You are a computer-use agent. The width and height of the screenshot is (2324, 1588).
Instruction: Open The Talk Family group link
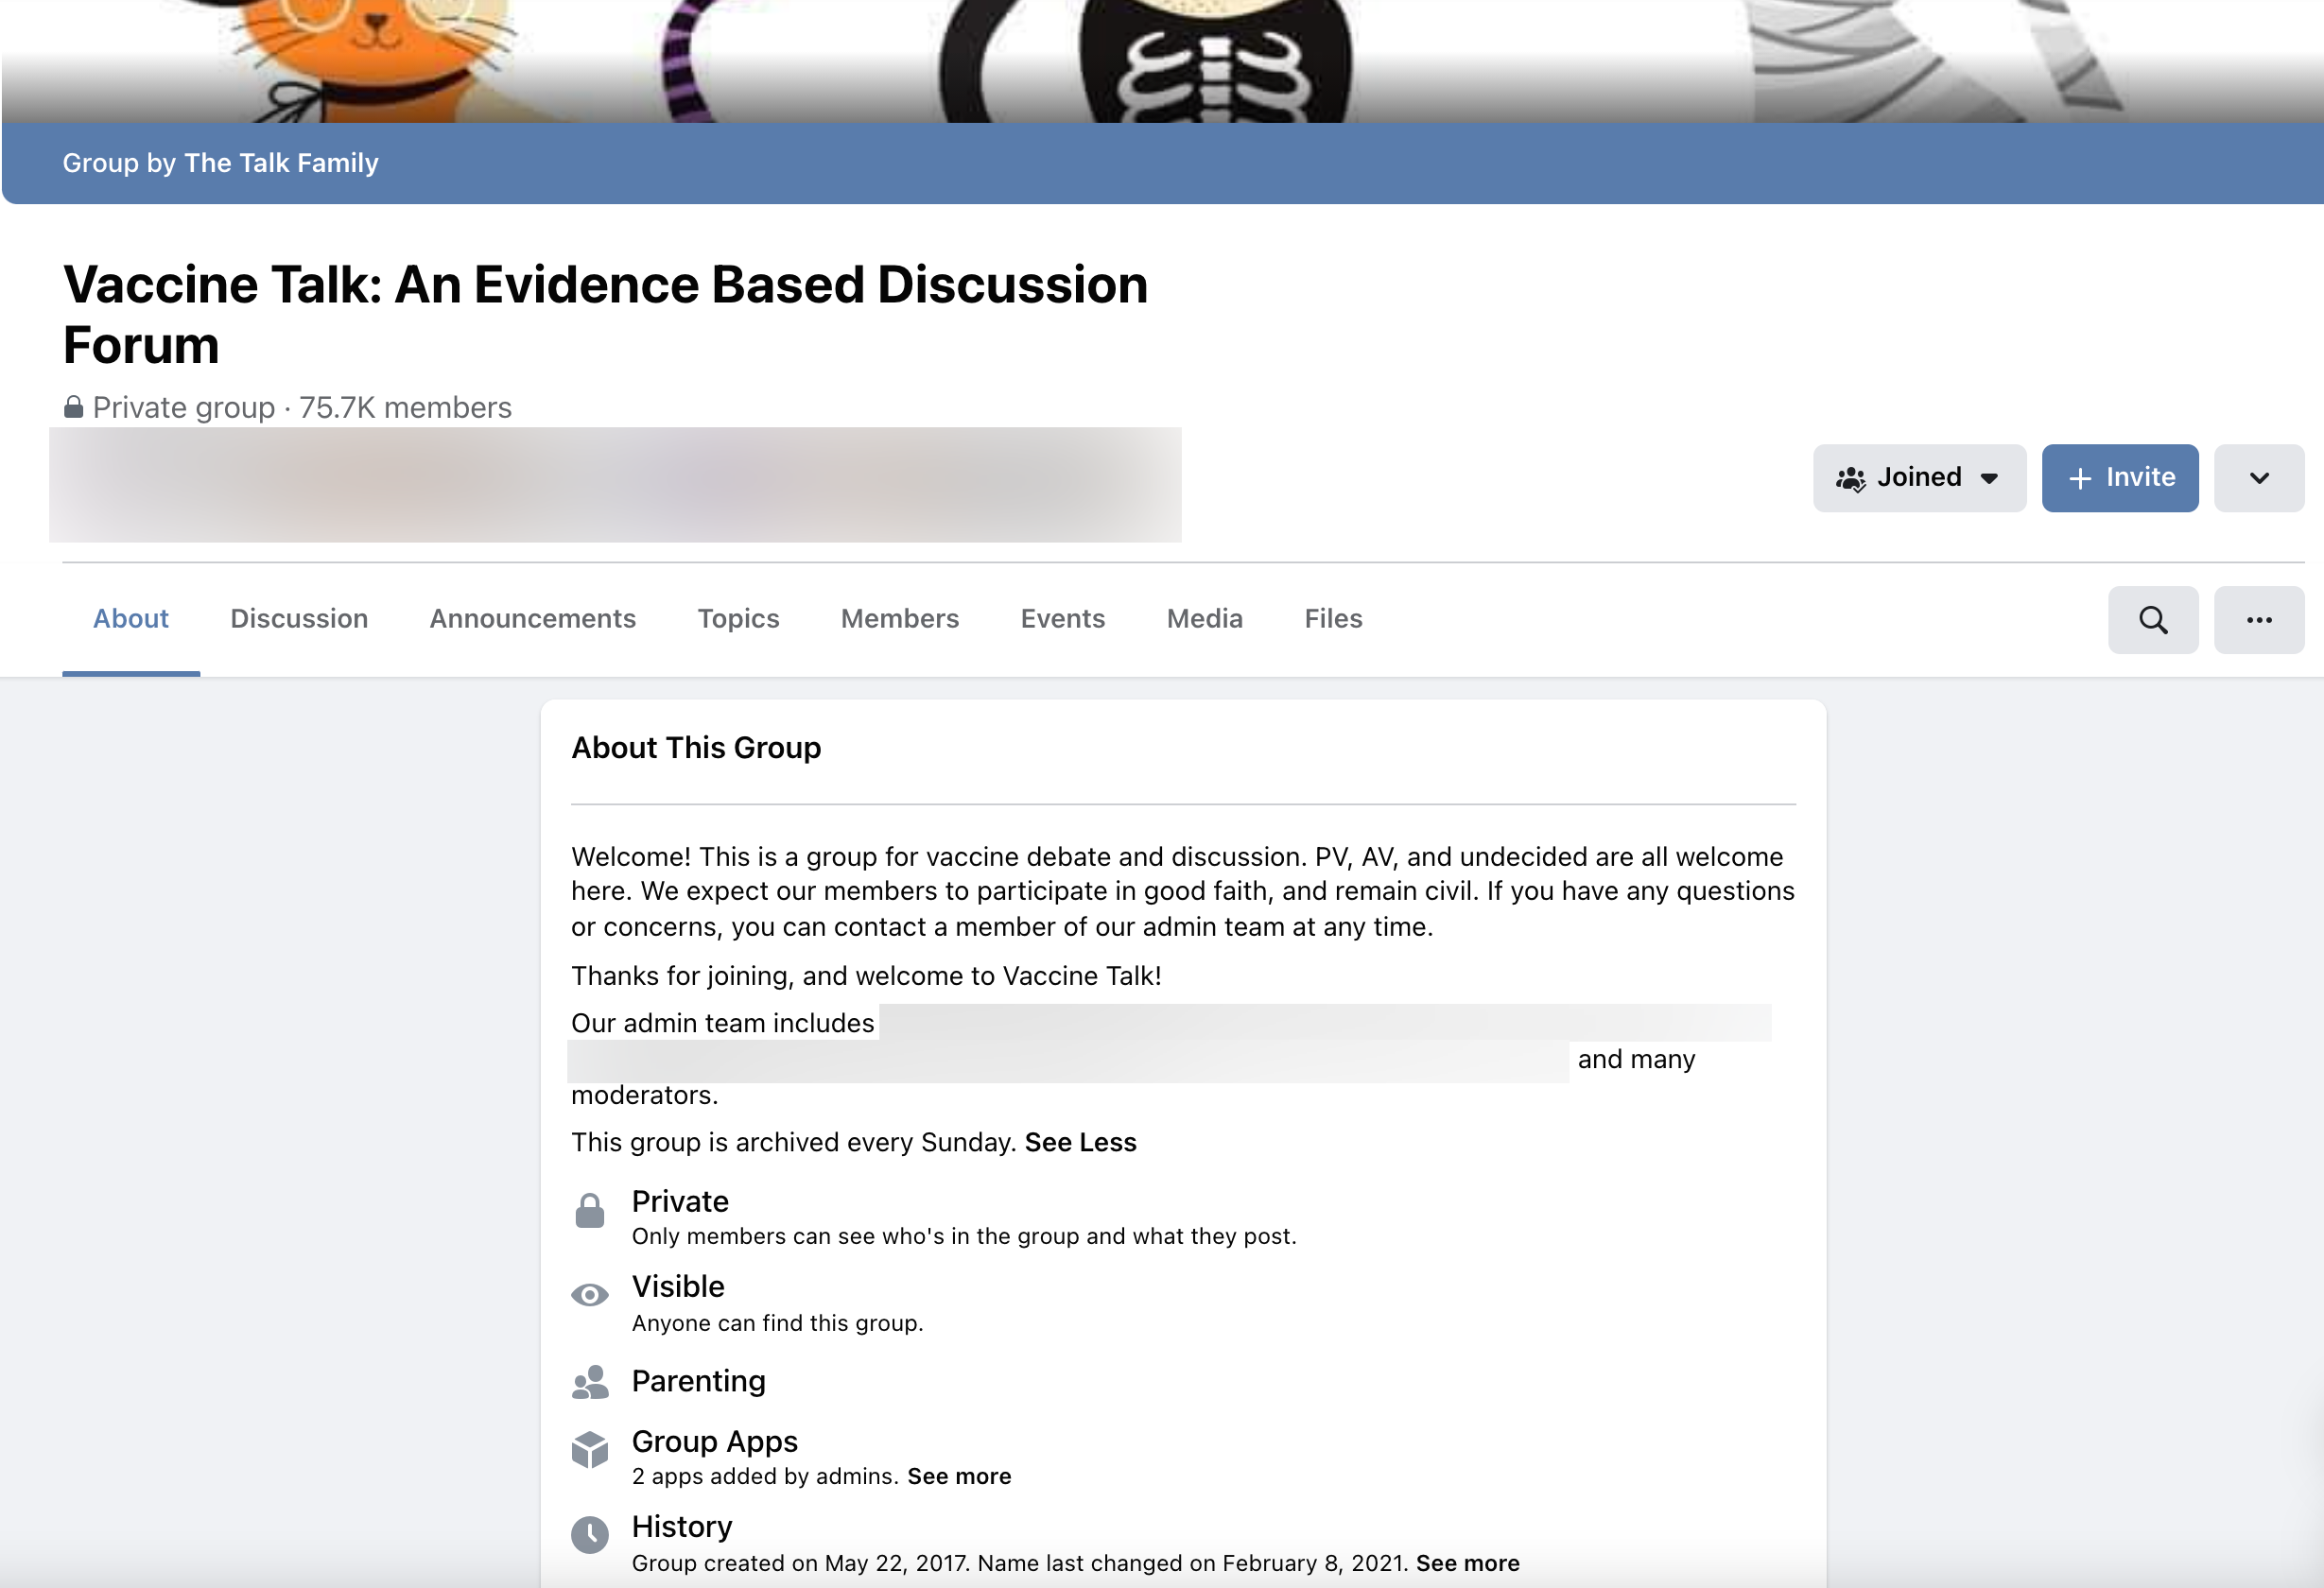(281, 163)
